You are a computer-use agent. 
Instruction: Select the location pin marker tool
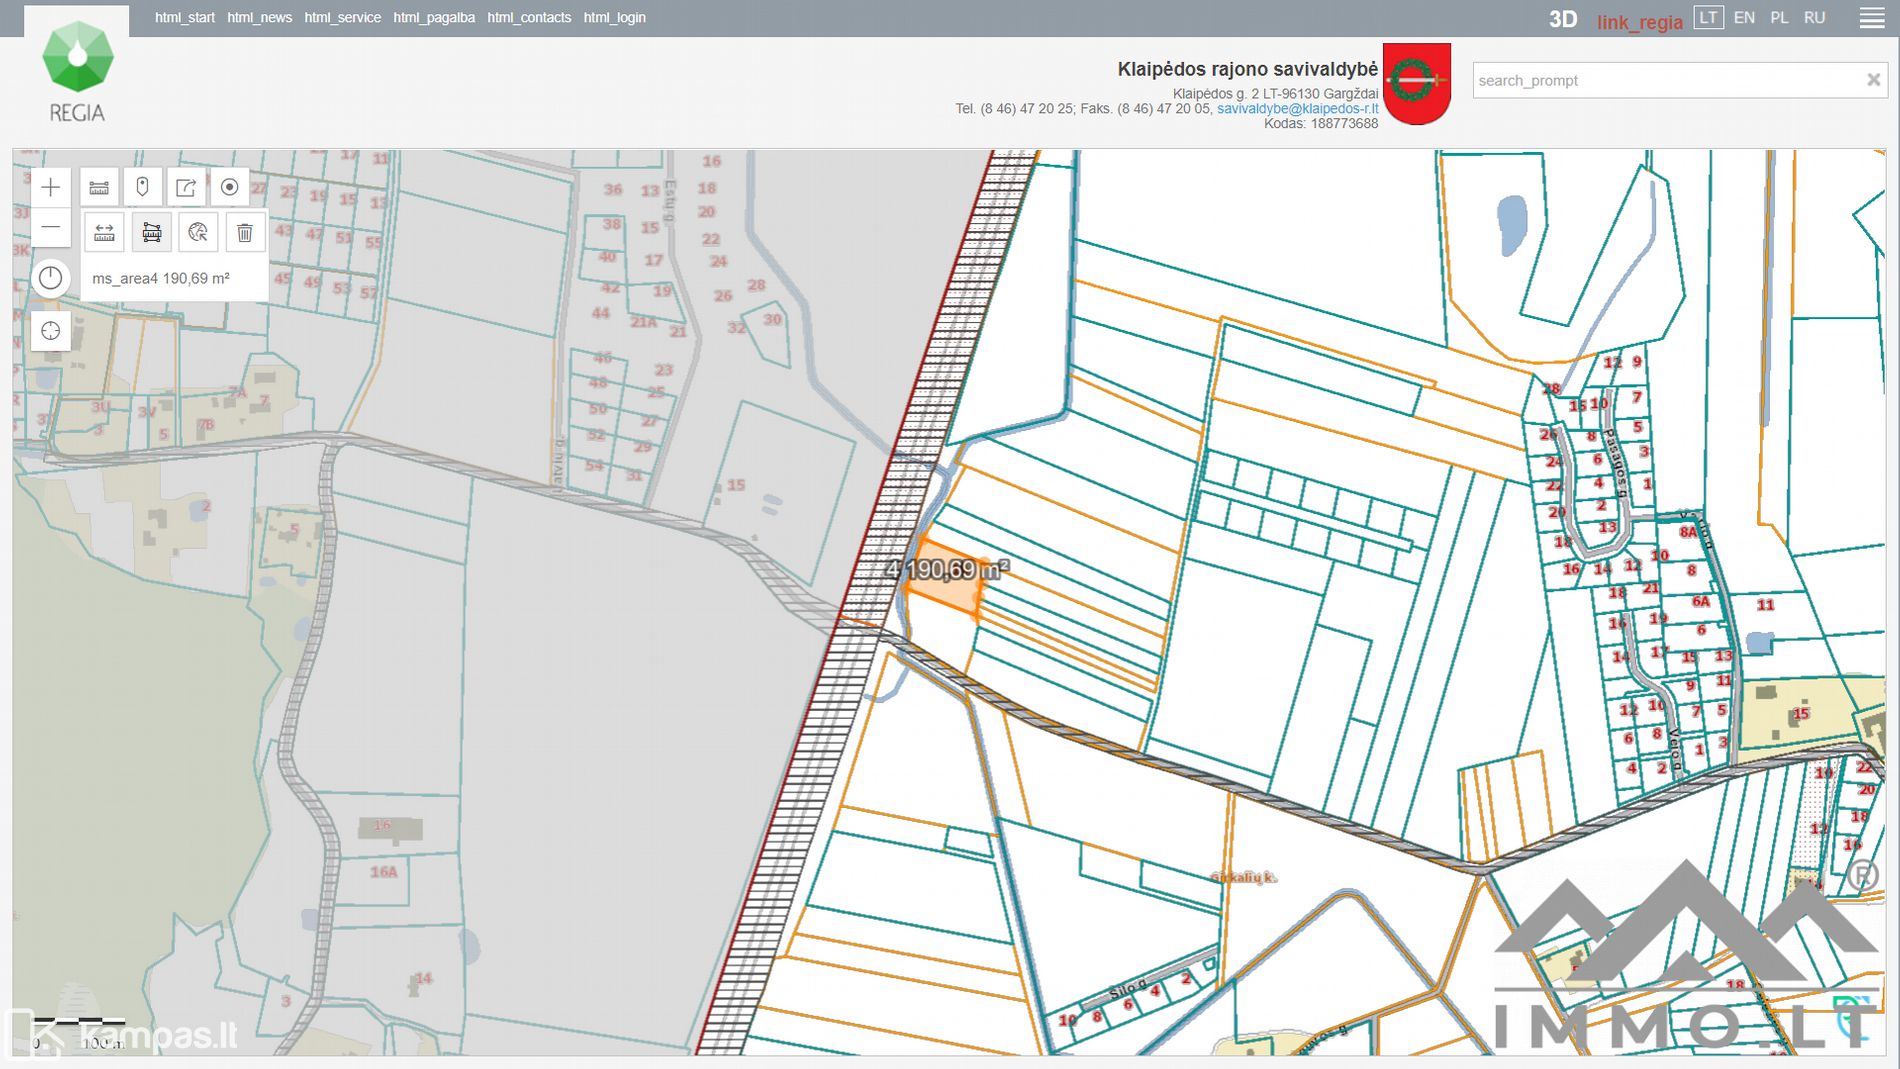point(142,187)
